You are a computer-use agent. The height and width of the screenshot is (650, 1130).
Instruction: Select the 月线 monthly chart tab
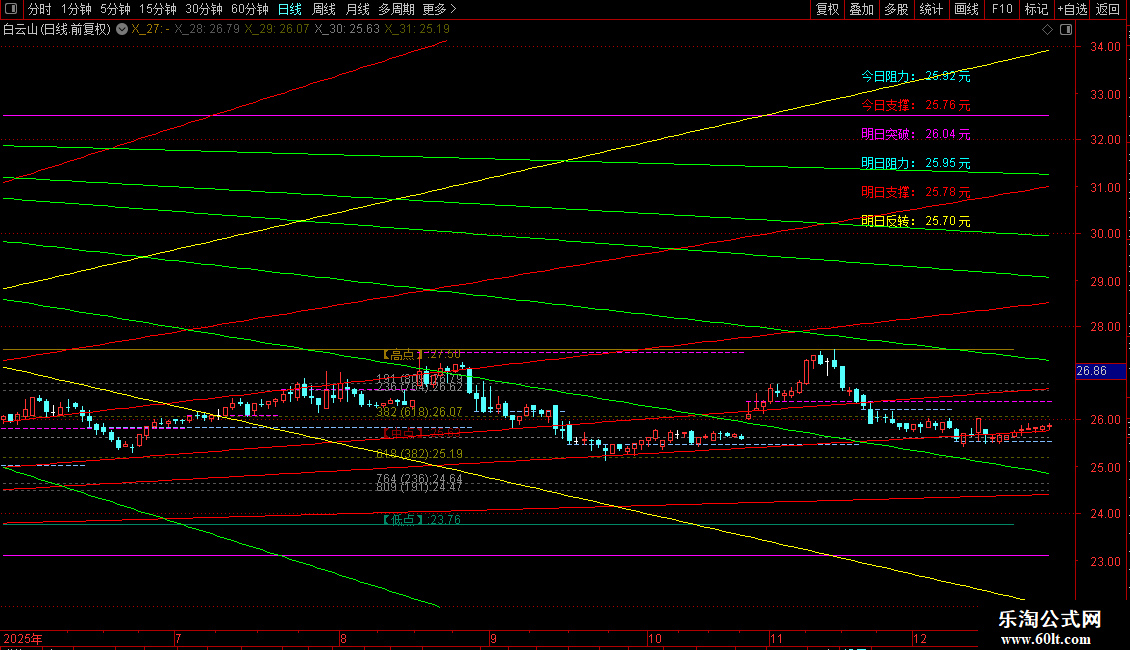[357, 9]
